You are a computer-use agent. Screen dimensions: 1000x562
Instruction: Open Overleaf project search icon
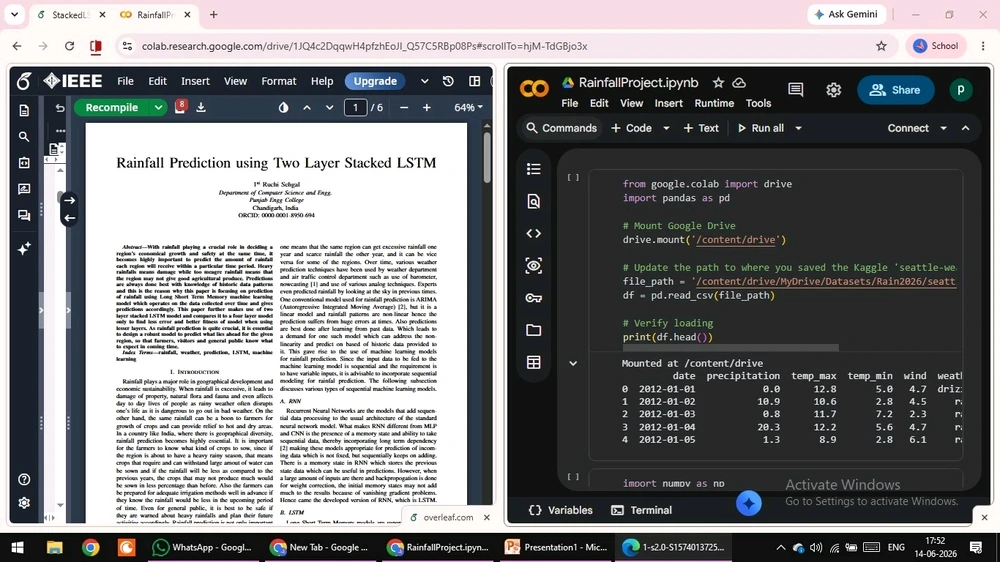click(x=24, y=137)
